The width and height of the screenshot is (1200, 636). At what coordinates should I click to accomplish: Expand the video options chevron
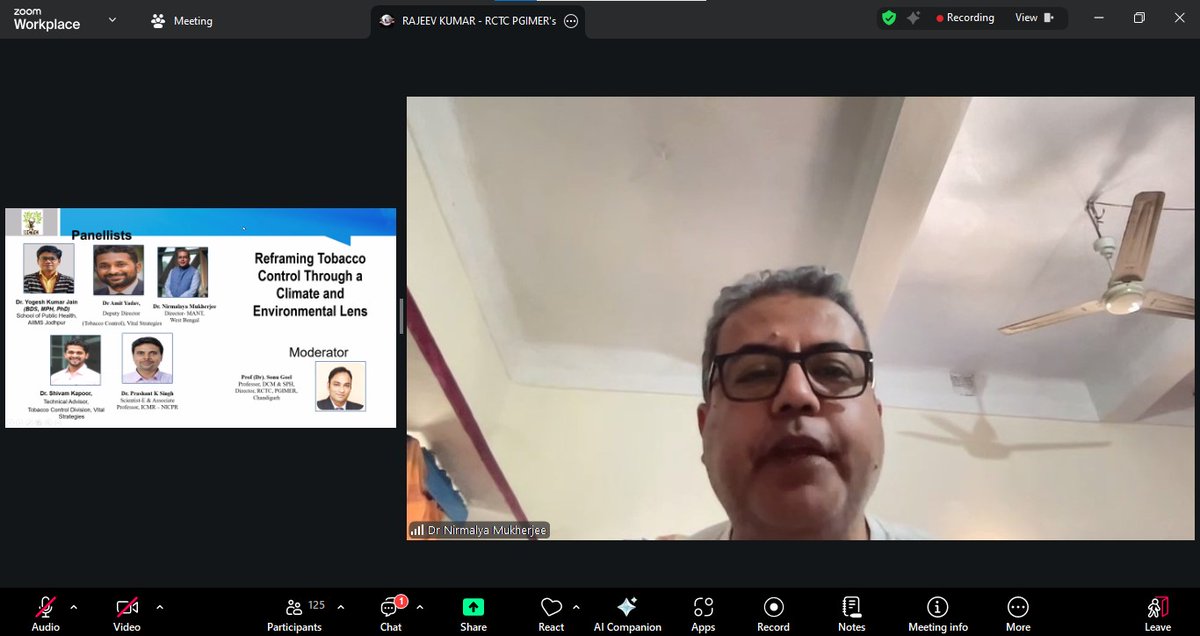pos(159,606)
